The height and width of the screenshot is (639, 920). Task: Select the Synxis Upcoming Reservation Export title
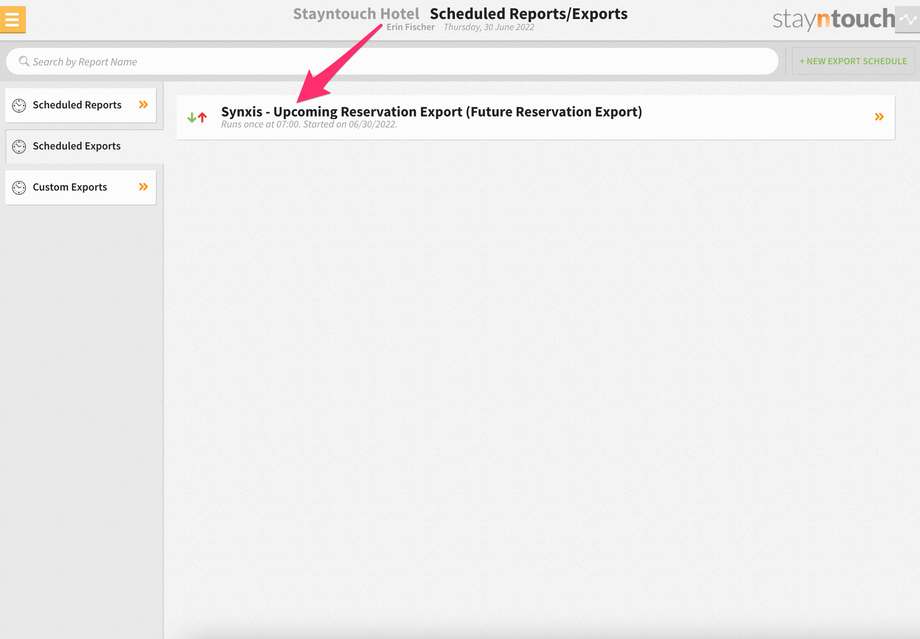click(x=431, y=111)
